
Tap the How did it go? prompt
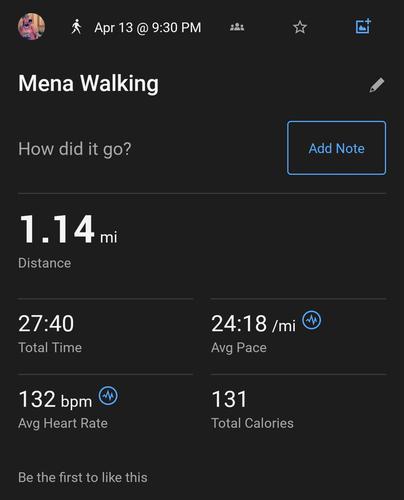pyautogui.click(x=75, y=149)
